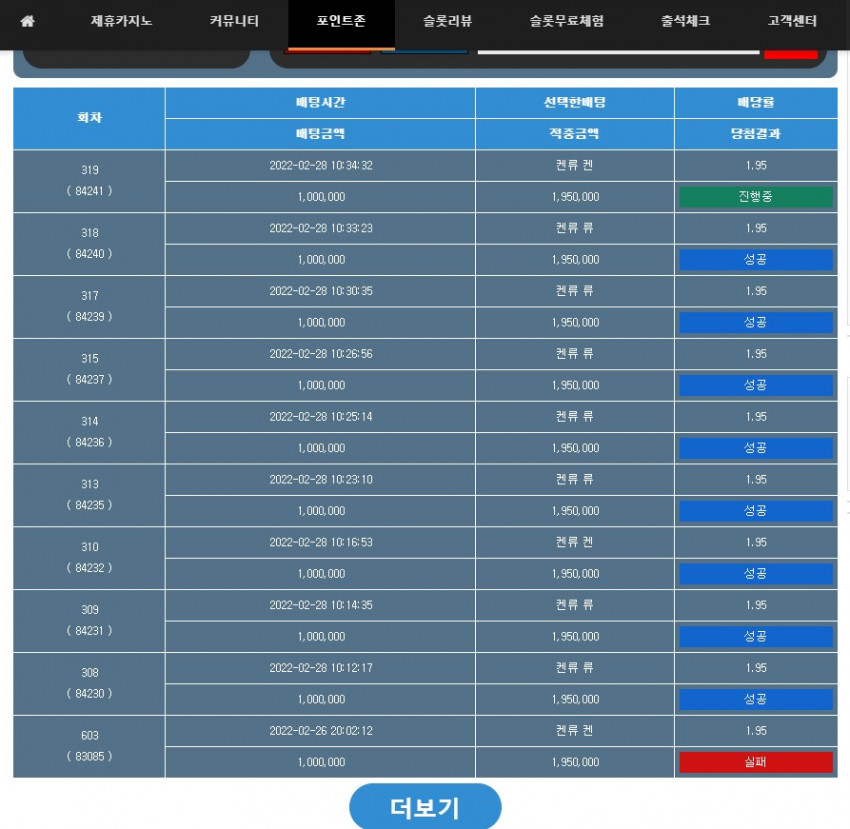The width and height of the screenshot is (850, 829).
Task: Select the 배팅금액 column header
Action: point(320,134)
